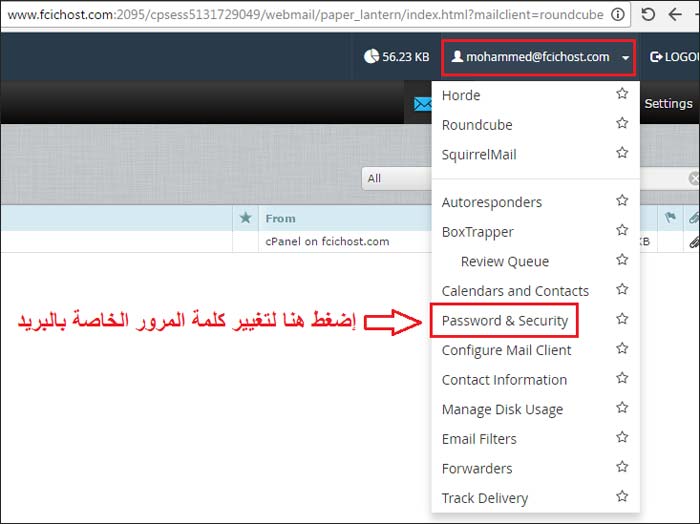Viewport: 700px width, 524px height.
Task: Click the attachment column header icon
Action: click(x=693, y=218)
